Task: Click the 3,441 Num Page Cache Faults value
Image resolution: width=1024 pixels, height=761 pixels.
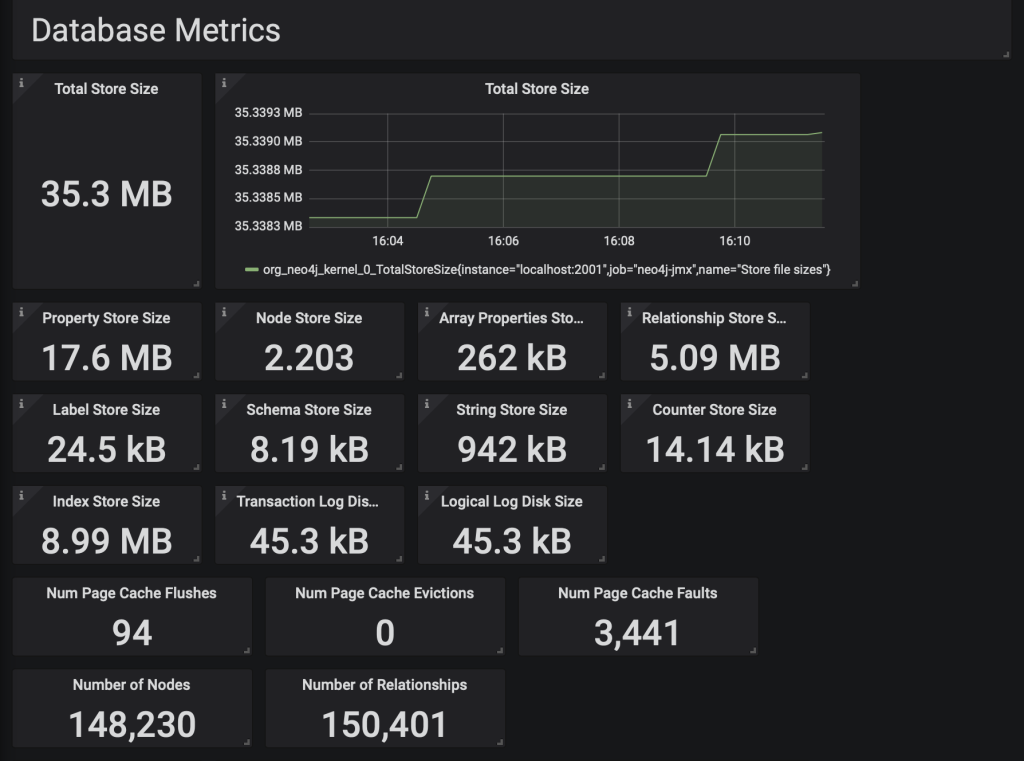Action: [637, 633]
